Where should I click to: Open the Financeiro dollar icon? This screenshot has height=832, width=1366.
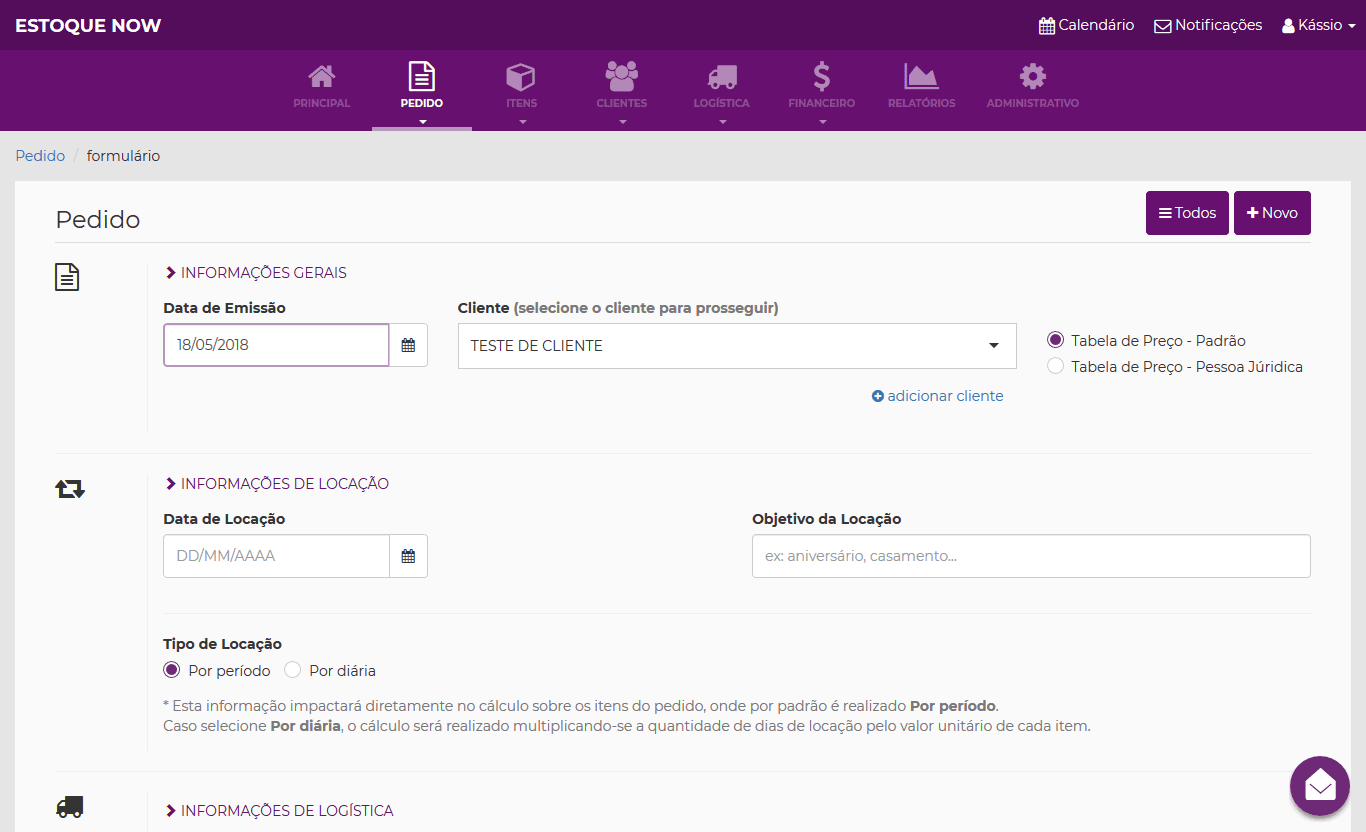point(821,77)
